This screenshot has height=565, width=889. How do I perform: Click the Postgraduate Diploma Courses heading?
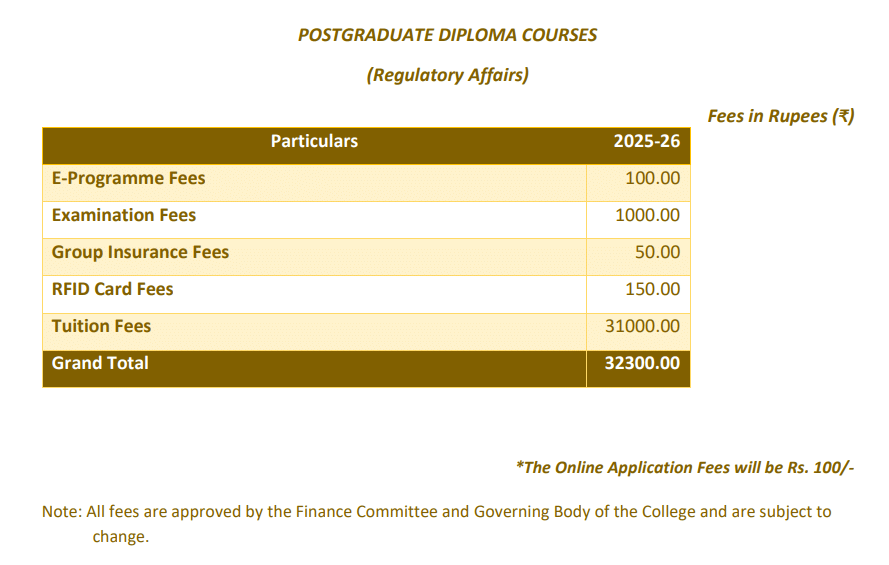click(x=447, y=35)
